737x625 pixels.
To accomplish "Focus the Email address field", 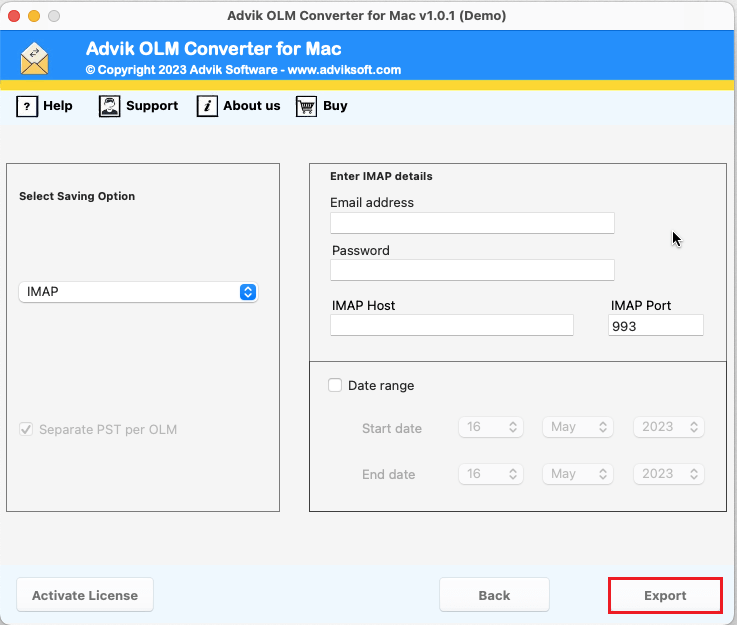I will (x=472, y=223).
